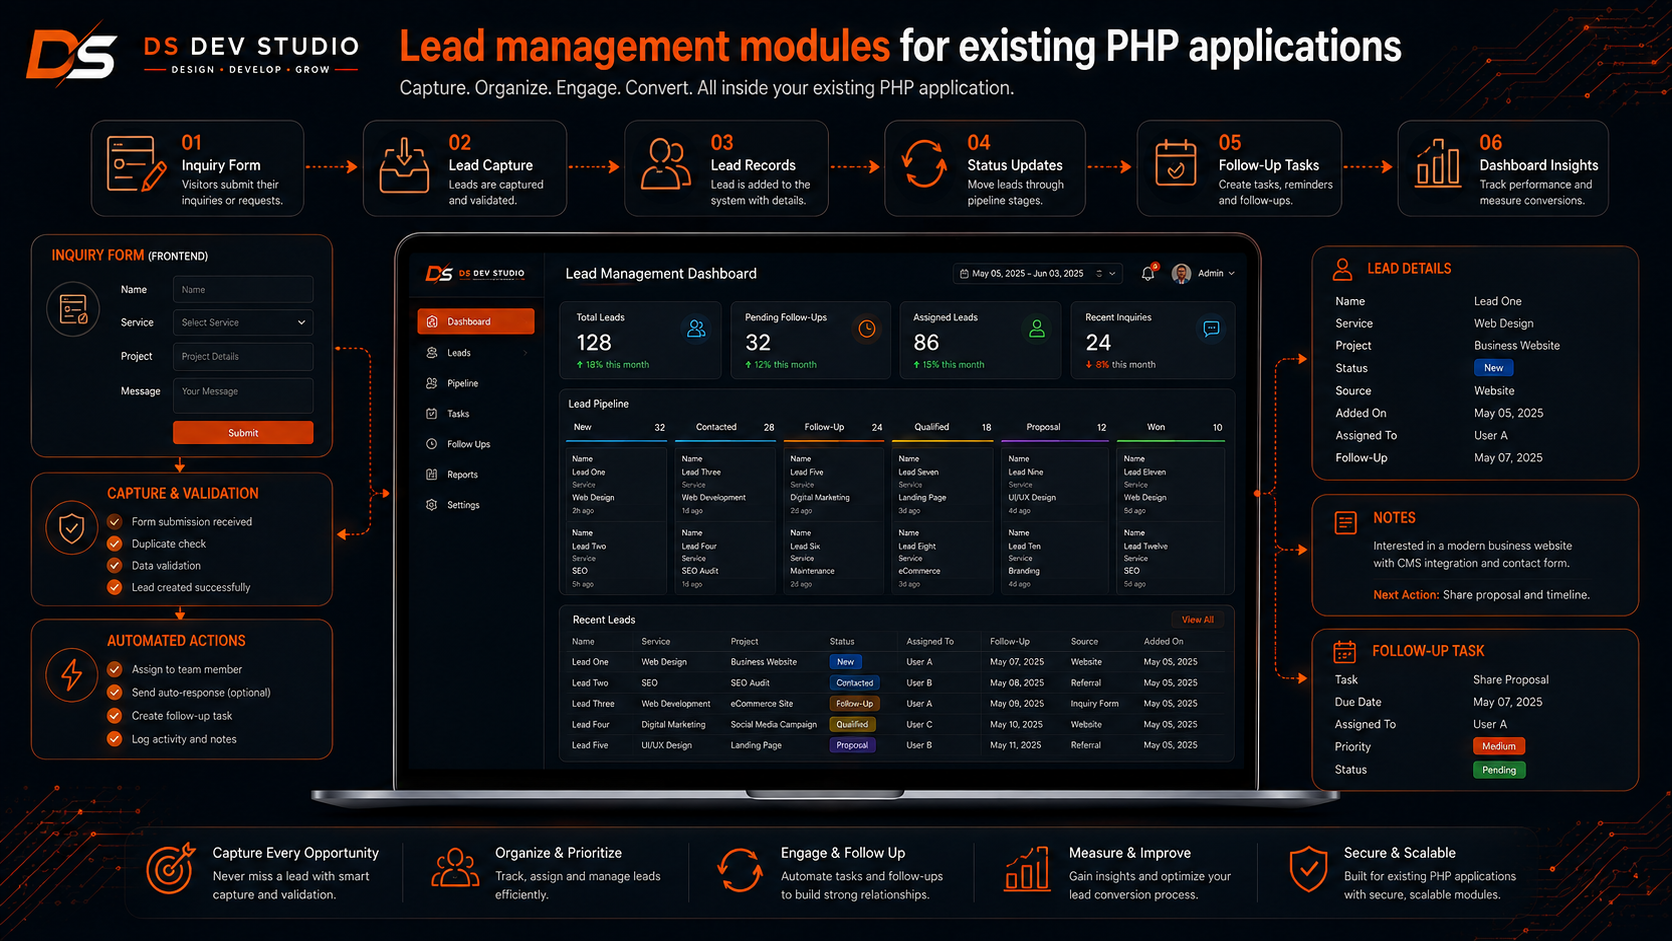The width and height of the screenshot is (1672, 941).
Task: Toggle Send auto-response checkmark
Action: [115, 693]
